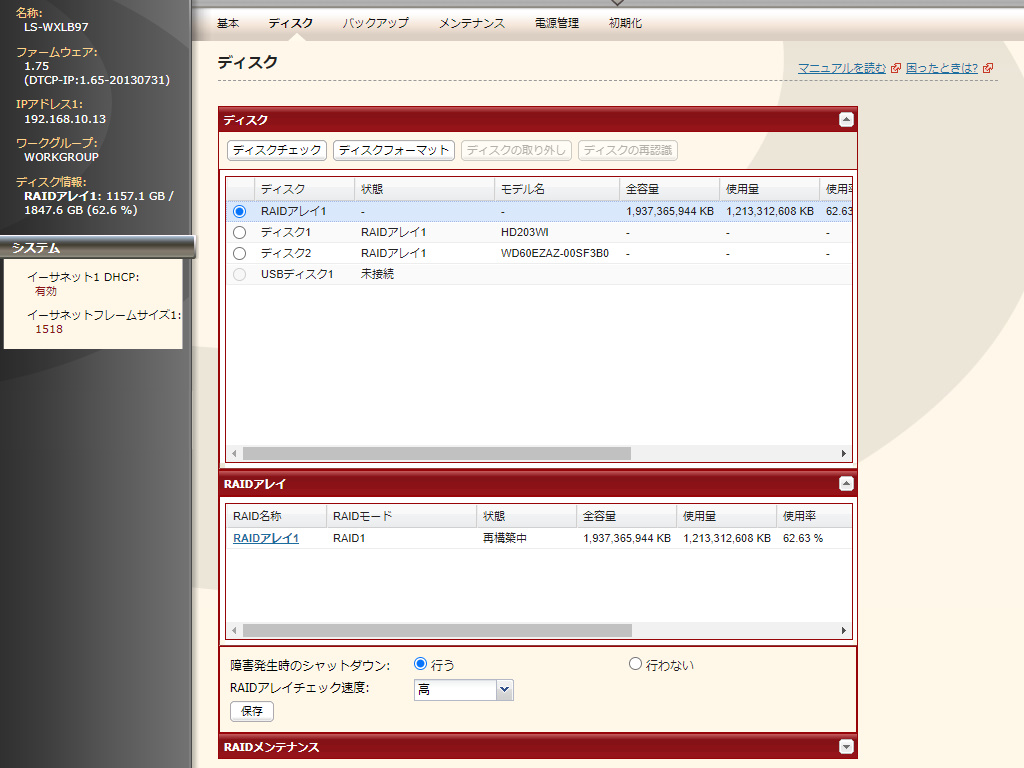Open the RAIDアレイチェック速度 dropdown
Screen dimensions: 1024x768
point(504,690)
